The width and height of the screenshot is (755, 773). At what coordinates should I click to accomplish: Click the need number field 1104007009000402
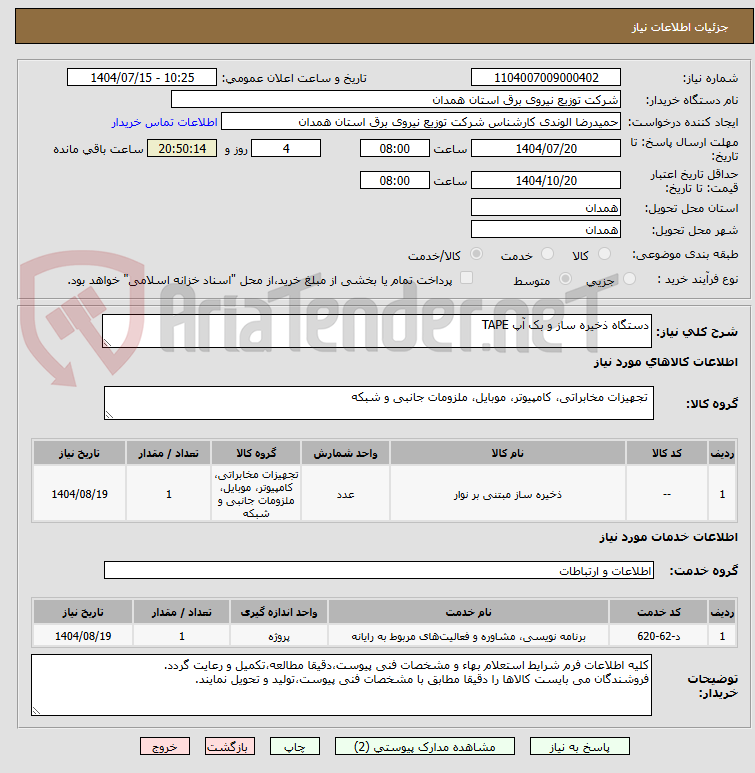coord(545,77)
